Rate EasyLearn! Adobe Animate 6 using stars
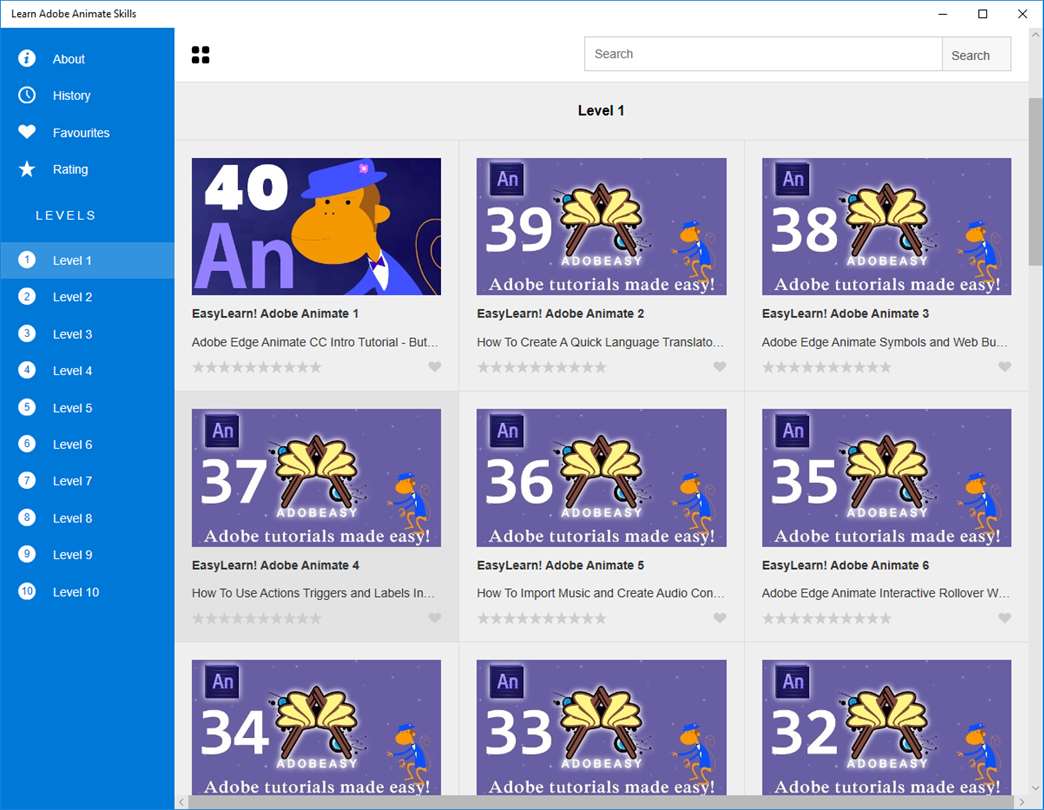The width and height of the screenshot is (1044, 810). (826, 618)
